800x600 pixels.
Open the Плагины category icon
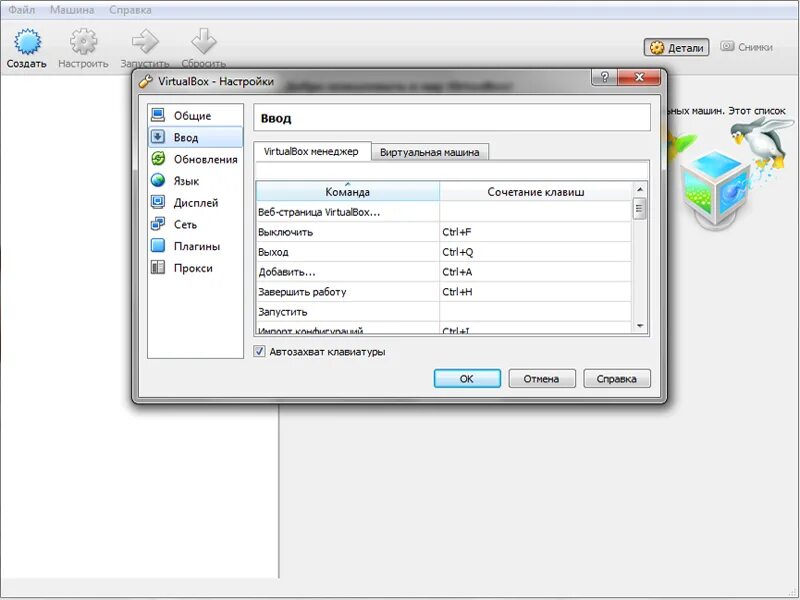coord(158,246)
